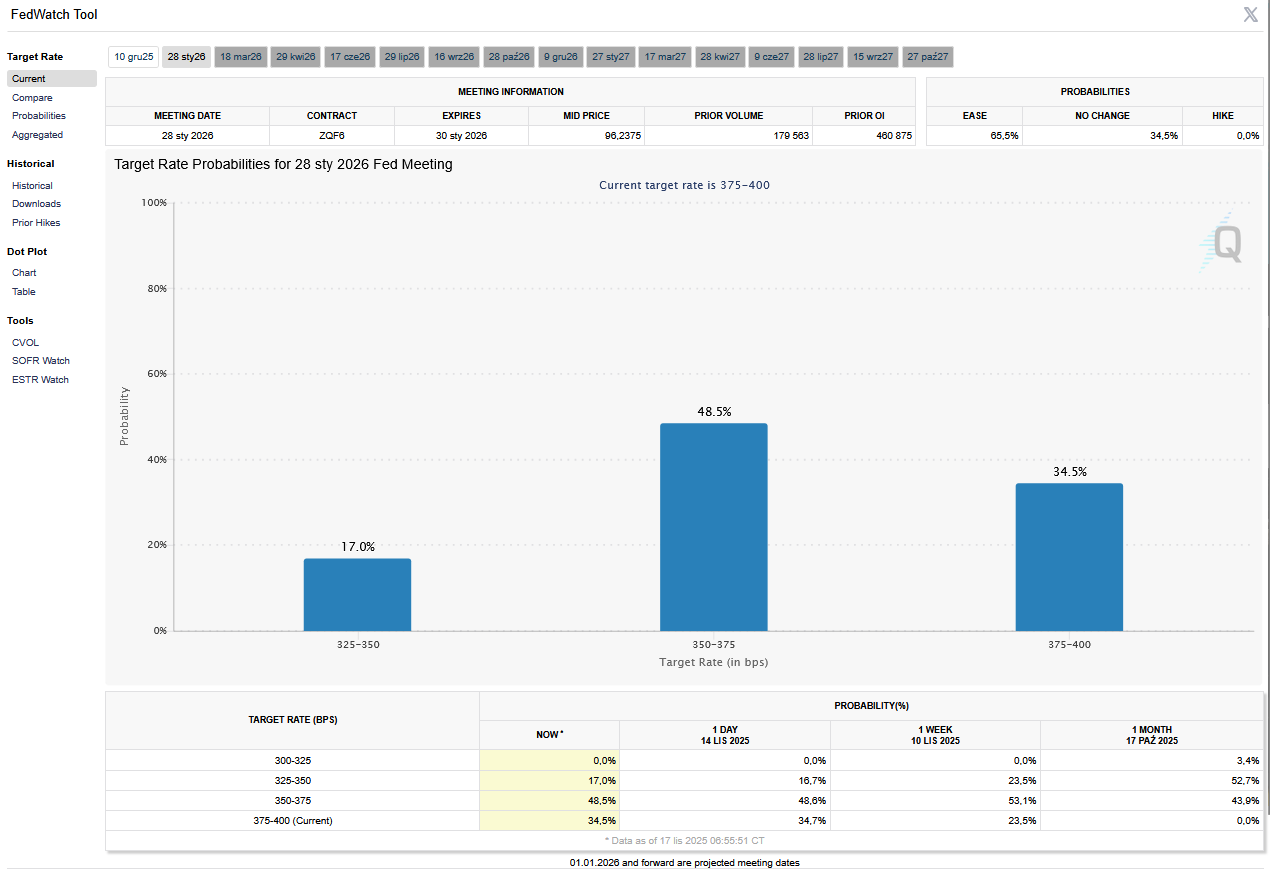Go to the Aggregated view
Screen dimensions: 1274x870
pos(37,135)
